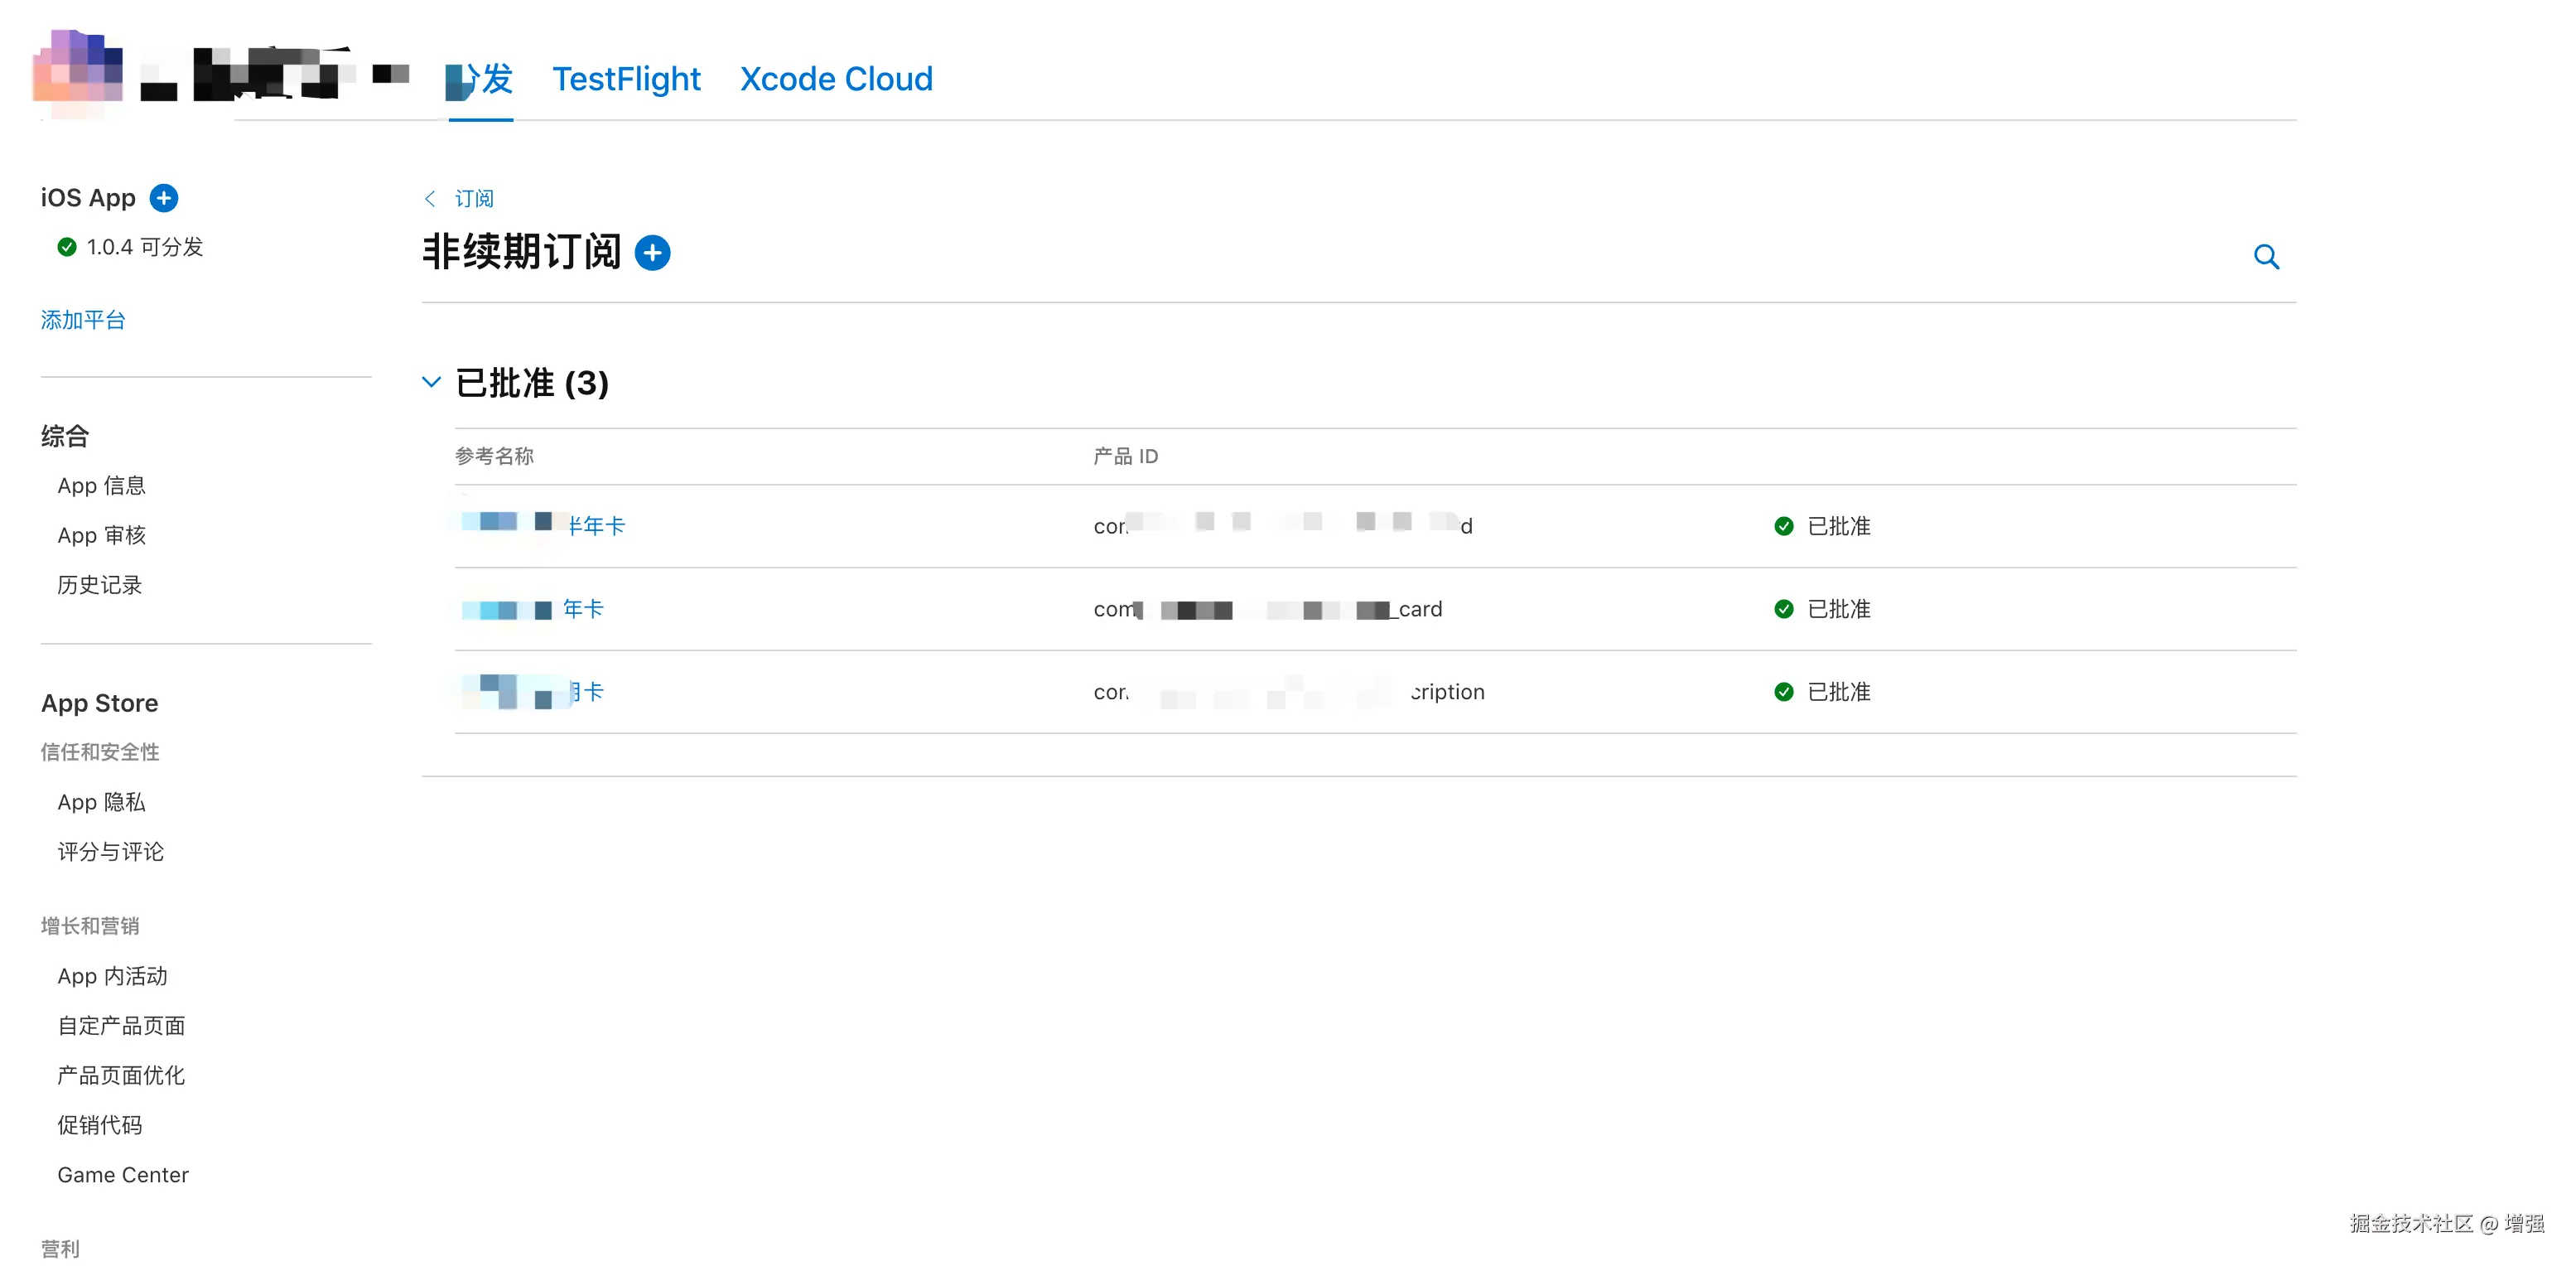Open the 半年卡 subscription link

pyautogui.click(x=596, y=526)
